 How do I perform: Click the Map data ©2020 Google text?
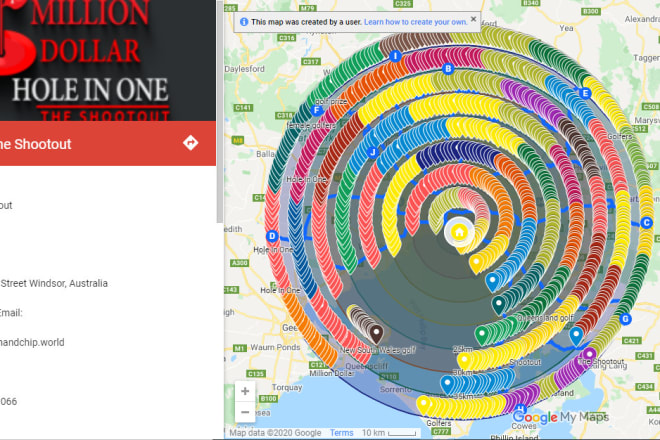(275, 432)
